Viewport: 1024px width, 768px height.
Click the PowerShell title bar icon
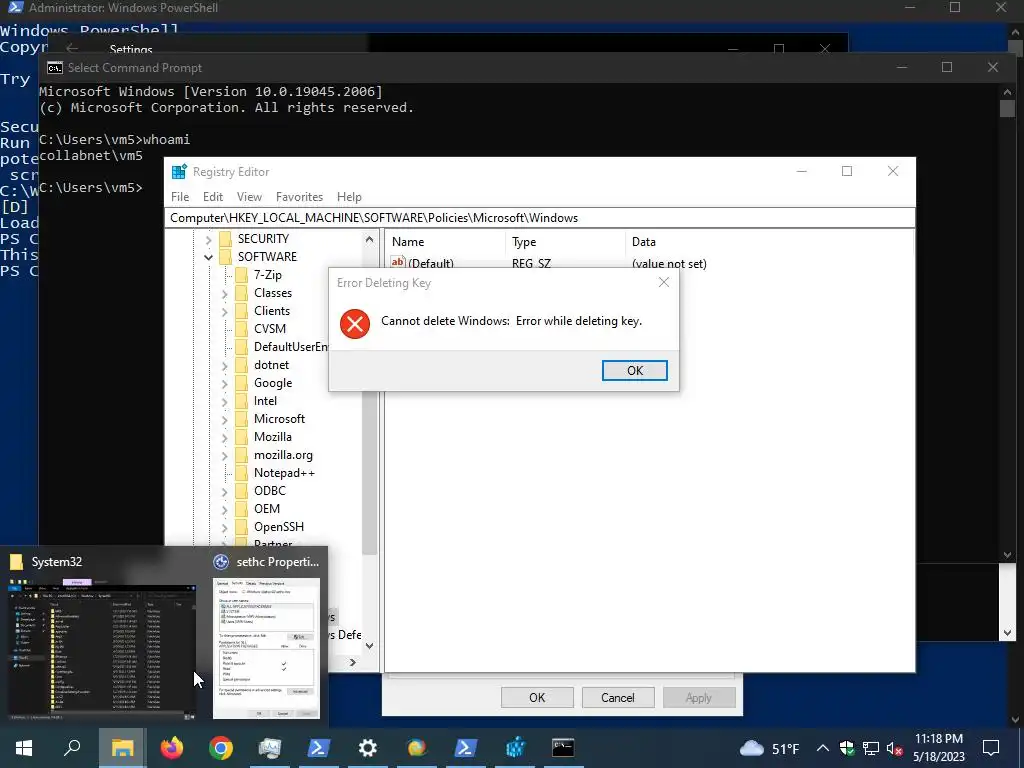[x=15, y=8]
